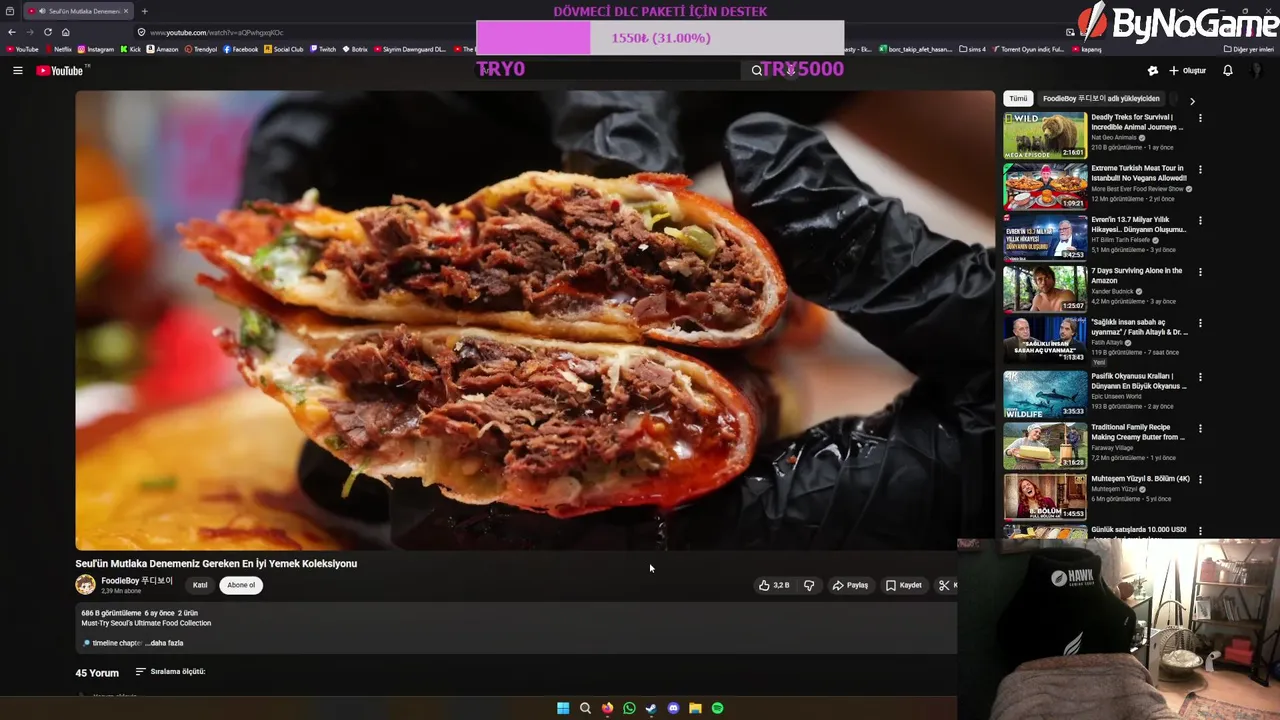1280x720 pixels.
Task: Click the 45 Yorum comments count
Action: pos(97,673)
